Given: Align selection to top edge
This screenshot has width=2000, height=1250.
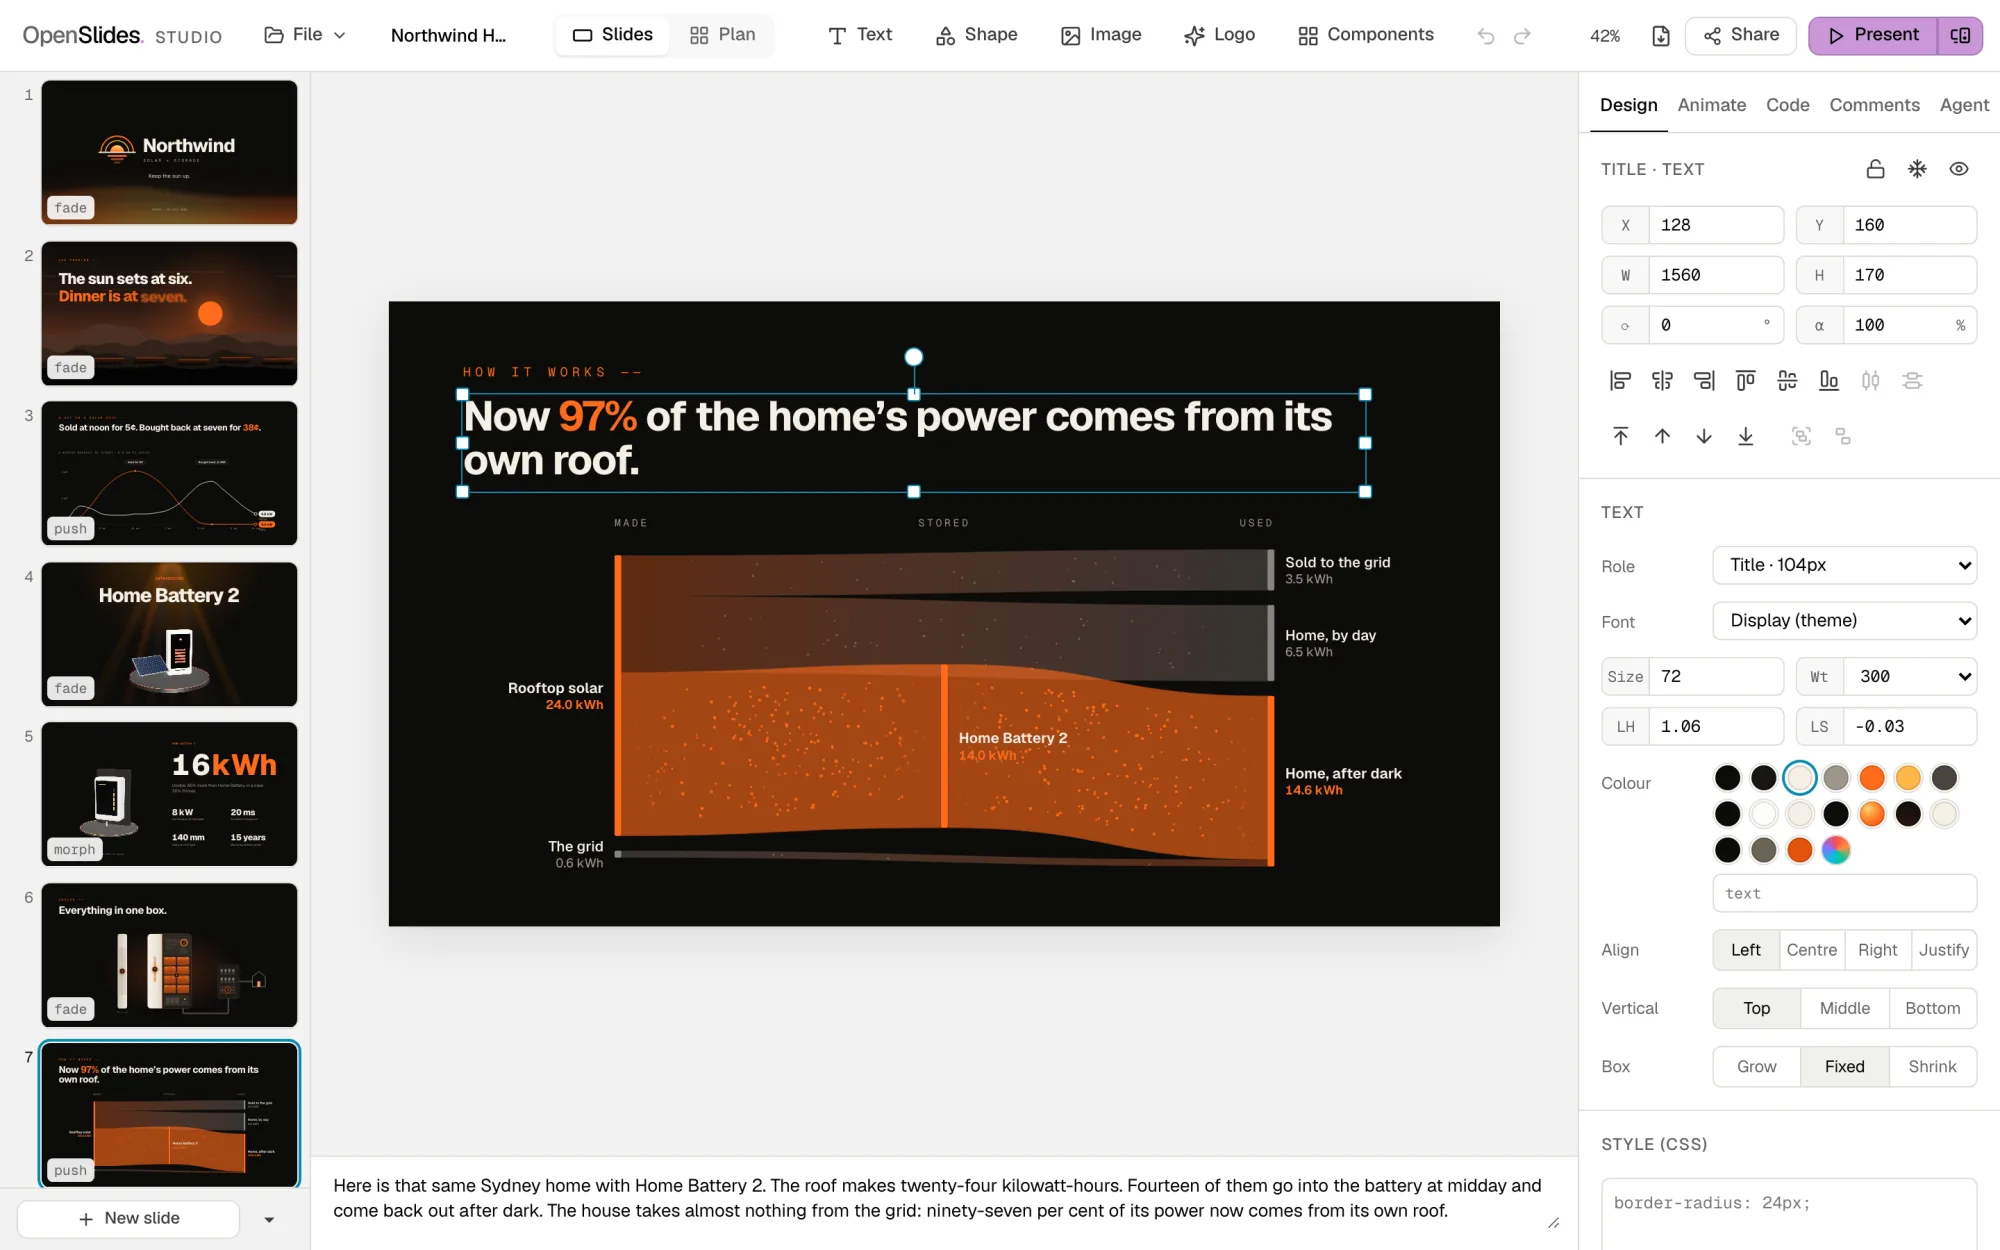Looking at the screenshot, I should (1745, 380).
